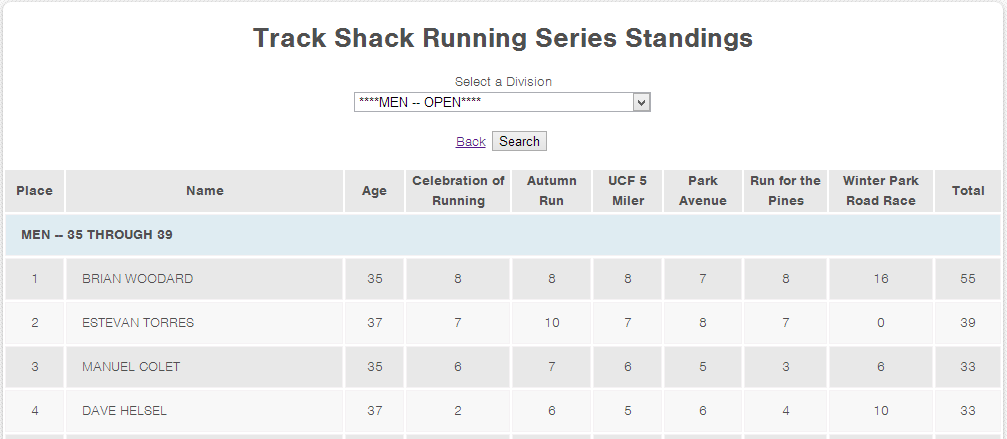This screenshot has height=439, width=1007.
Task: Select the Celebration of Running header
Action: click(x=458, y=191)
